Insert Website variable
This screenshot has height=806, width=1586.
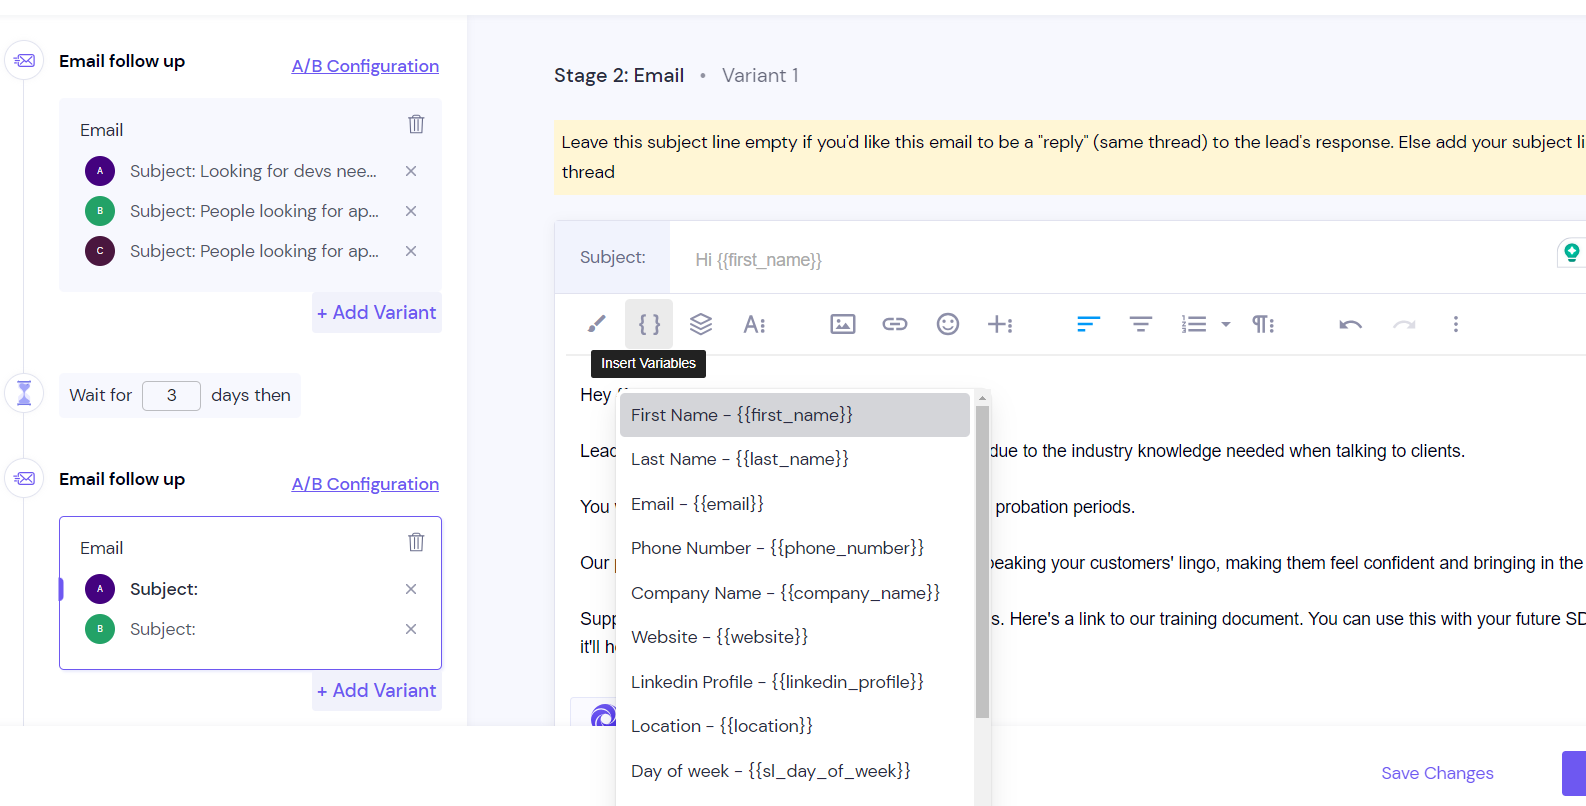794,637
